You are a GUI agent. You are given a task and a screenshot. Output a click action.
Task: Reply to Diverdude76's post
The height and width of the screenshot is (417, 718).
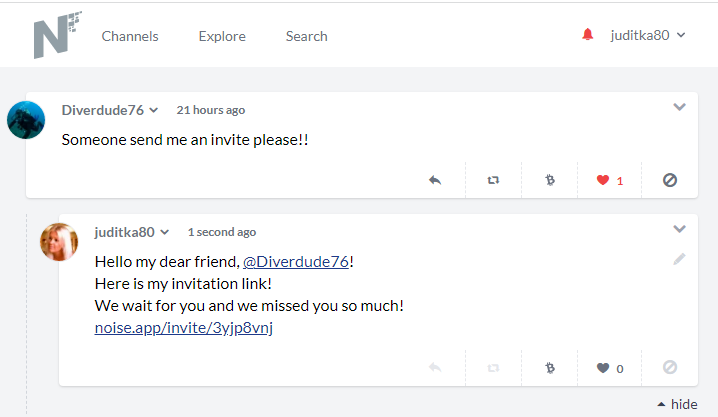coord(435,180)
